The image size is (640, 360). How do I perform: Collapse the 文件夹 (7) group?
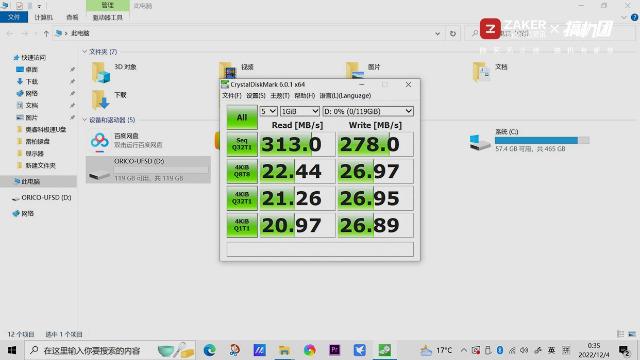[x=84, y=51]
